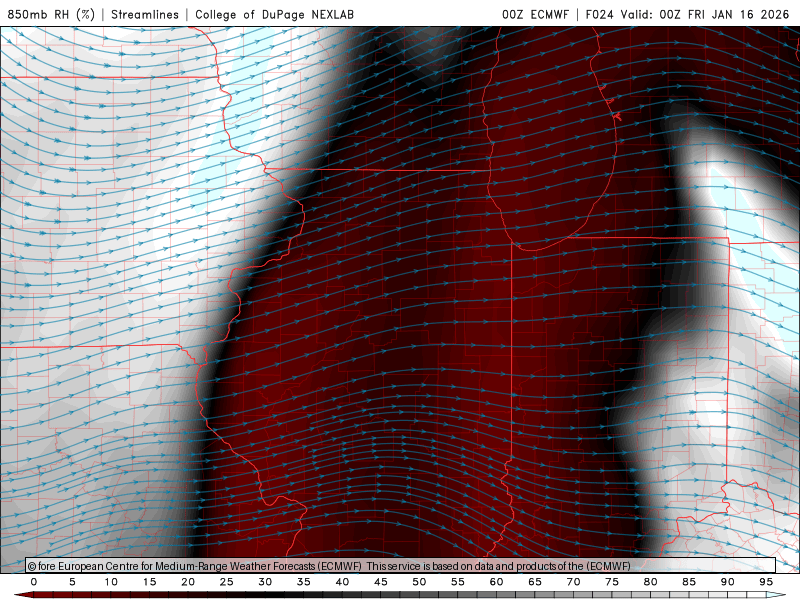Select the "15" color scale label
The height and width of the screenshot is (600, 800).
coord(149,582)
